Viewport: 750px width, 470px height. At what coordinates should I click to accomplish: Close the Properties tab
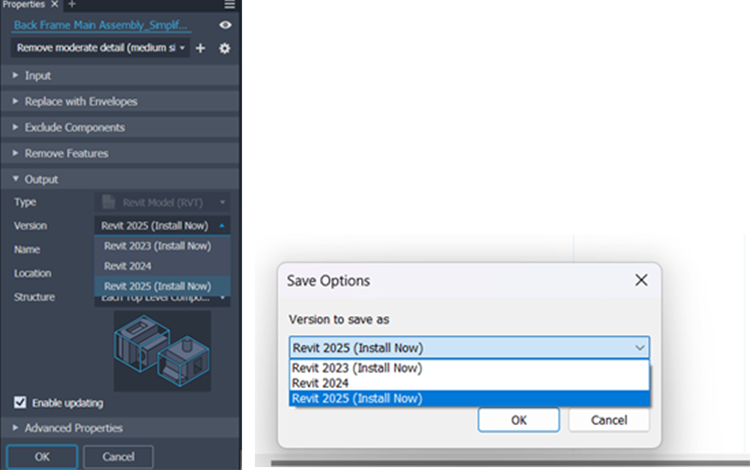coord(55,4)
